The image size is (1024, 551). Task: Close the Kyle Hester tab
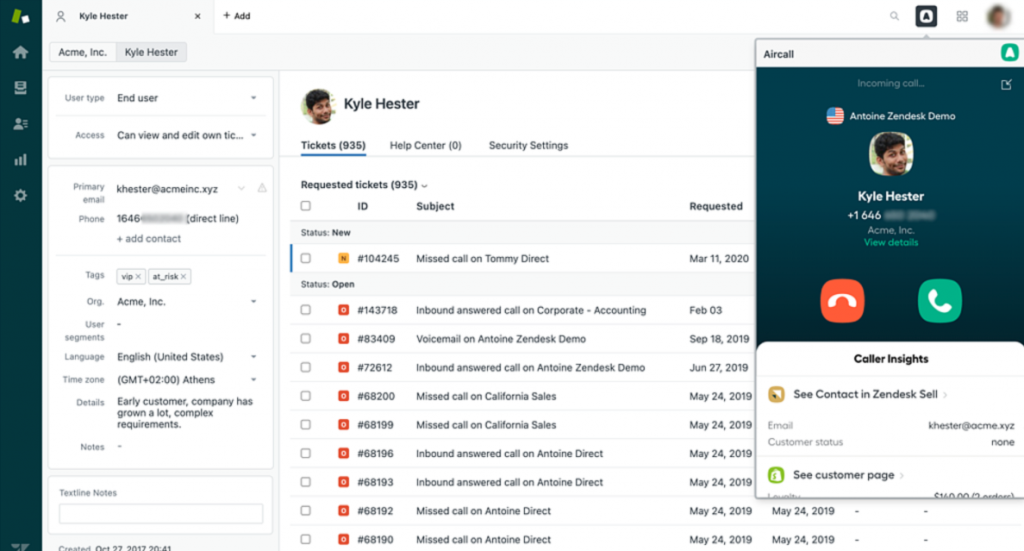pos(197,16)
